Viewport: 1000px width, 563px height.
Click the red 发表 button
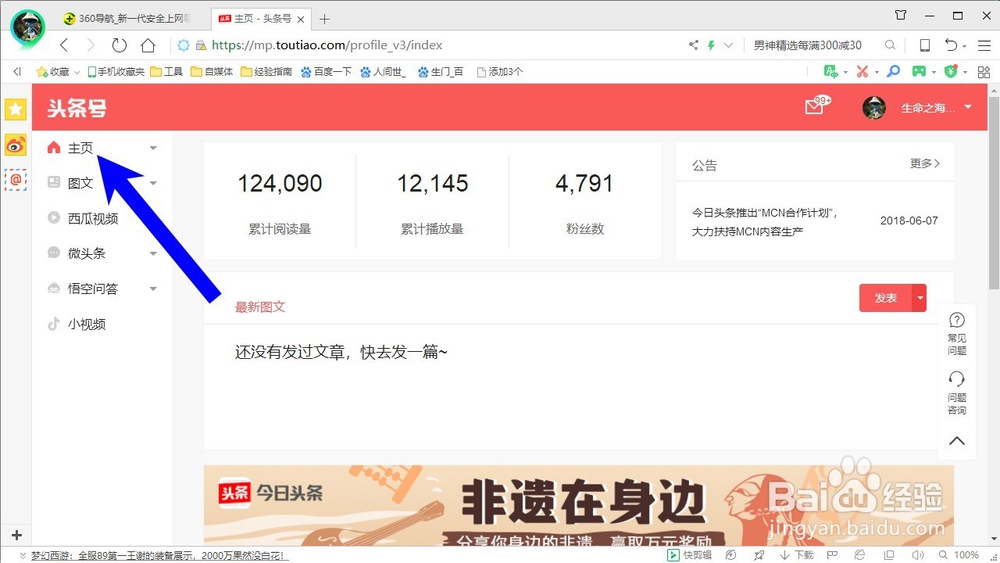[x=886, y=298]
